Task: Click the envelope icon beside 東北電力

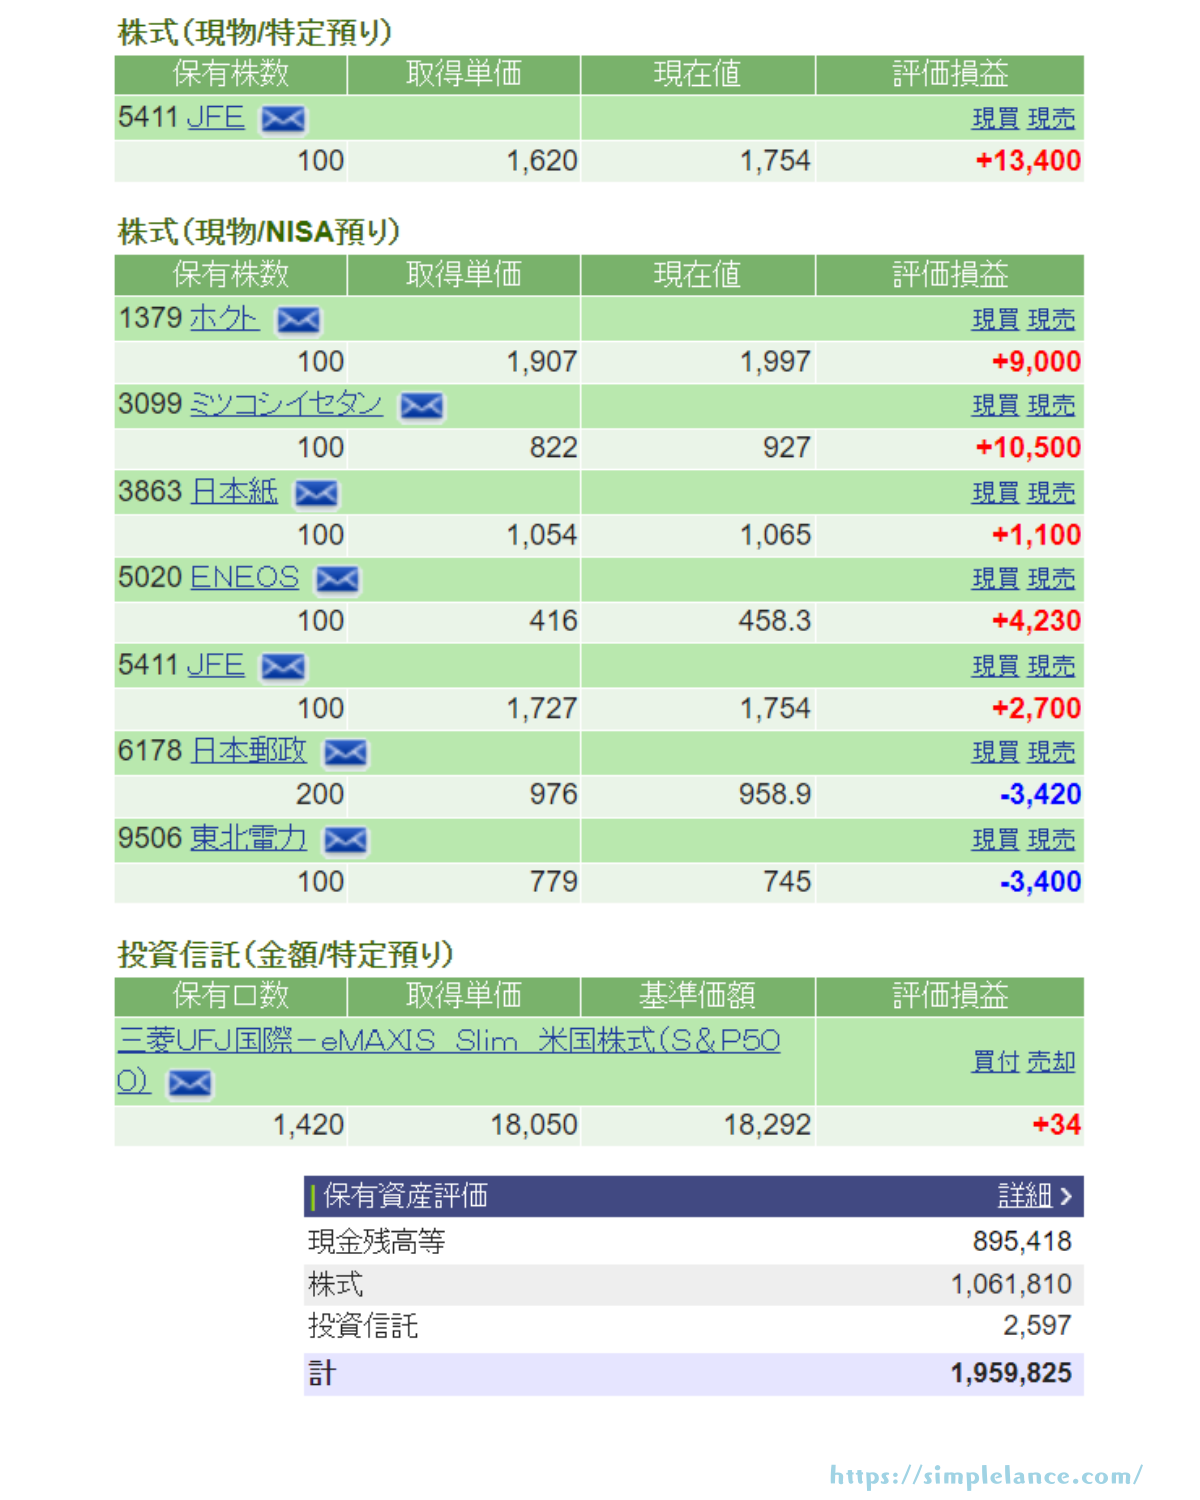Action: [345, 840]
